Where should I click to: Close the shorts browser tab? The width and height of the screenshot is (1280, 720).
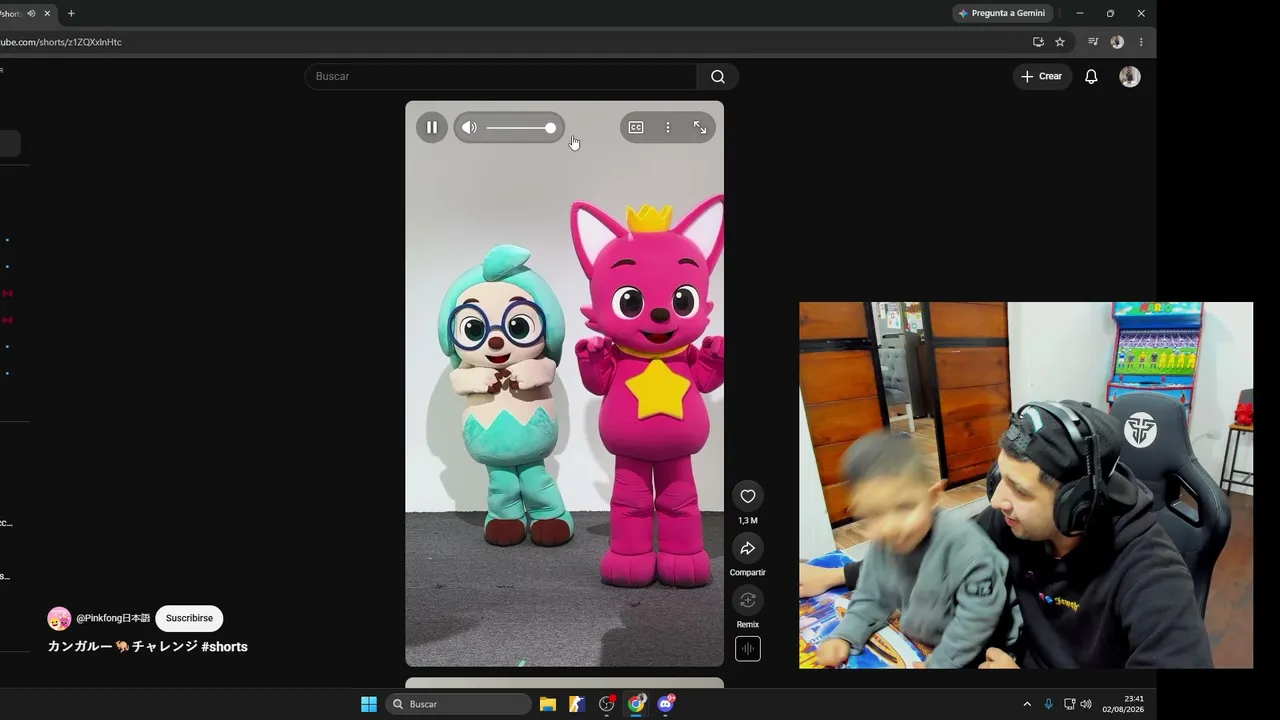click(47, 13)
